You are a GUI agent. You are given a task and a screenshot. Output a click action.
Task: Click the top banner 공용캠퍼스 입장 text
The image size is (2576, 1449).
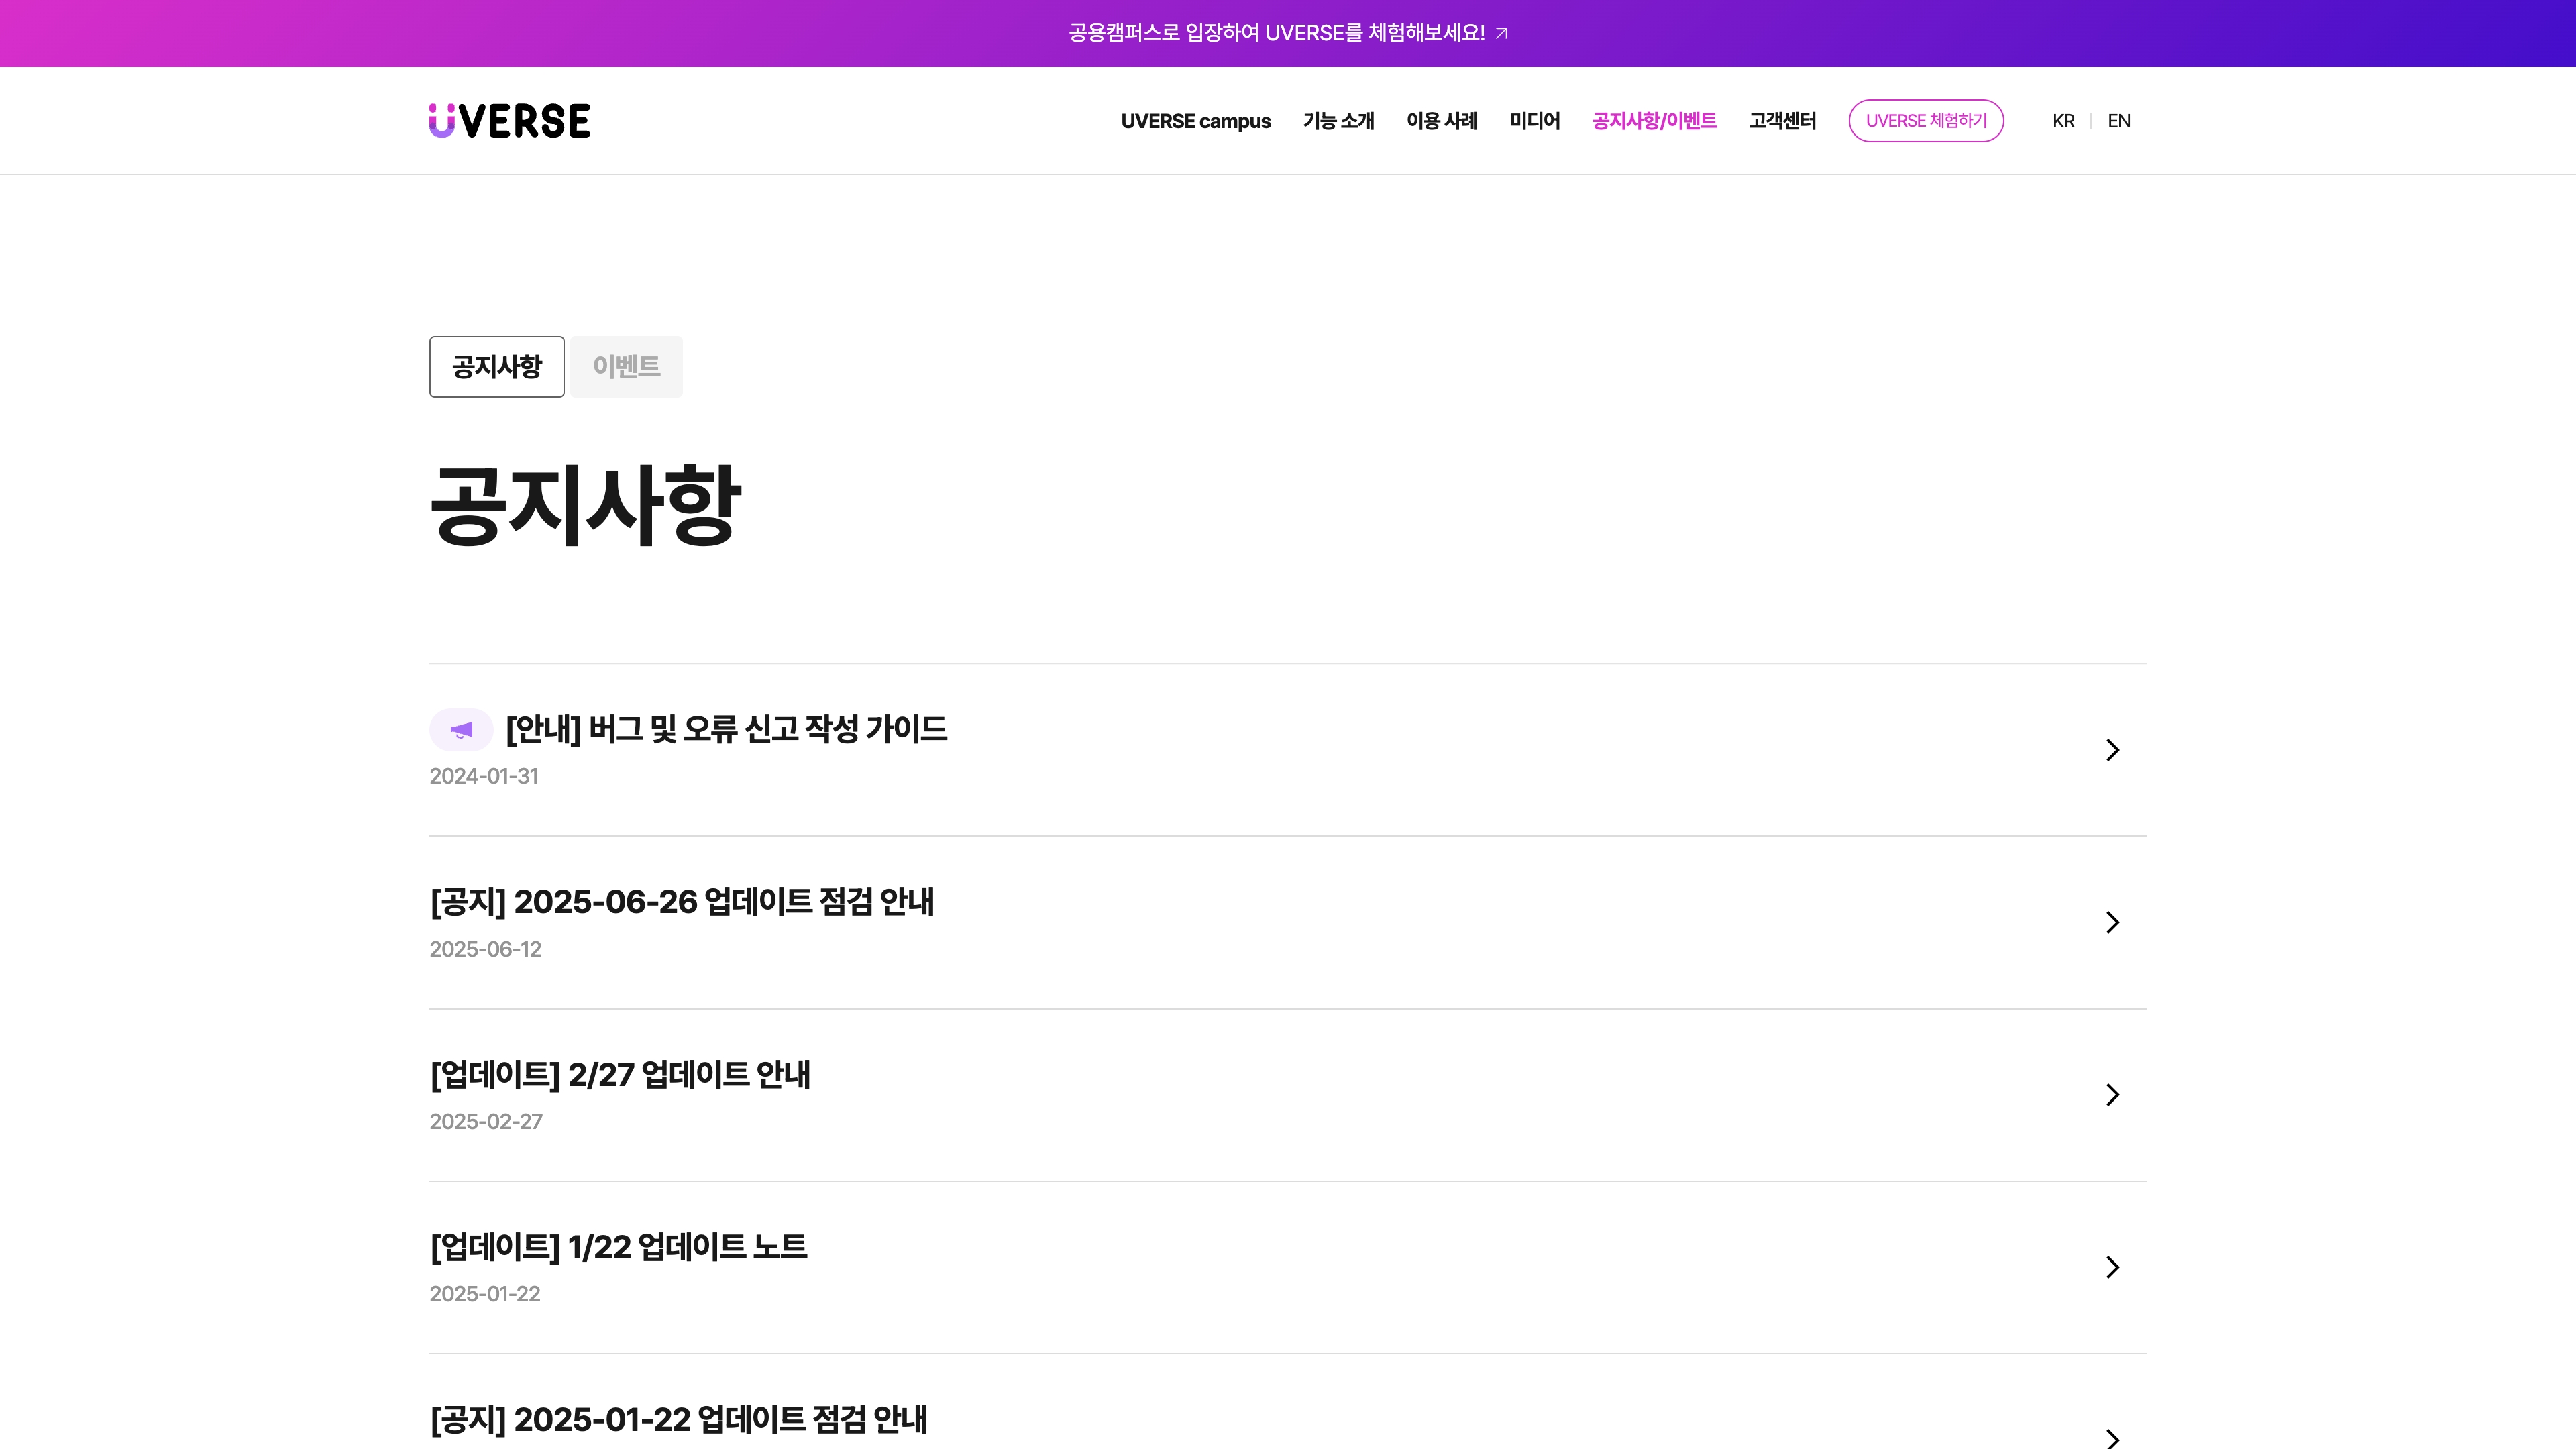coord(1276,33)
